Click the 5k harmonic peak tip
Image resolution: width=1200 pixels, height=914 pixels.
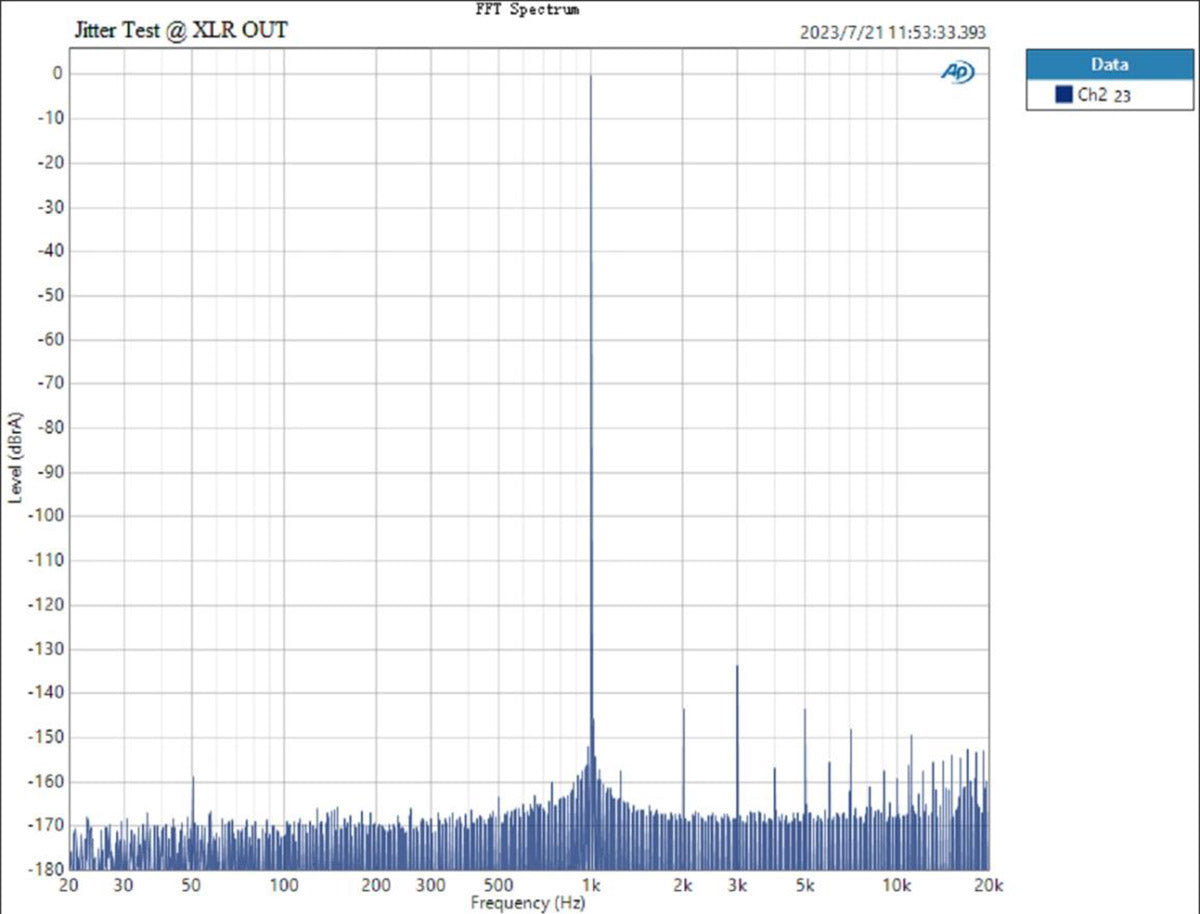pos(805,710)
